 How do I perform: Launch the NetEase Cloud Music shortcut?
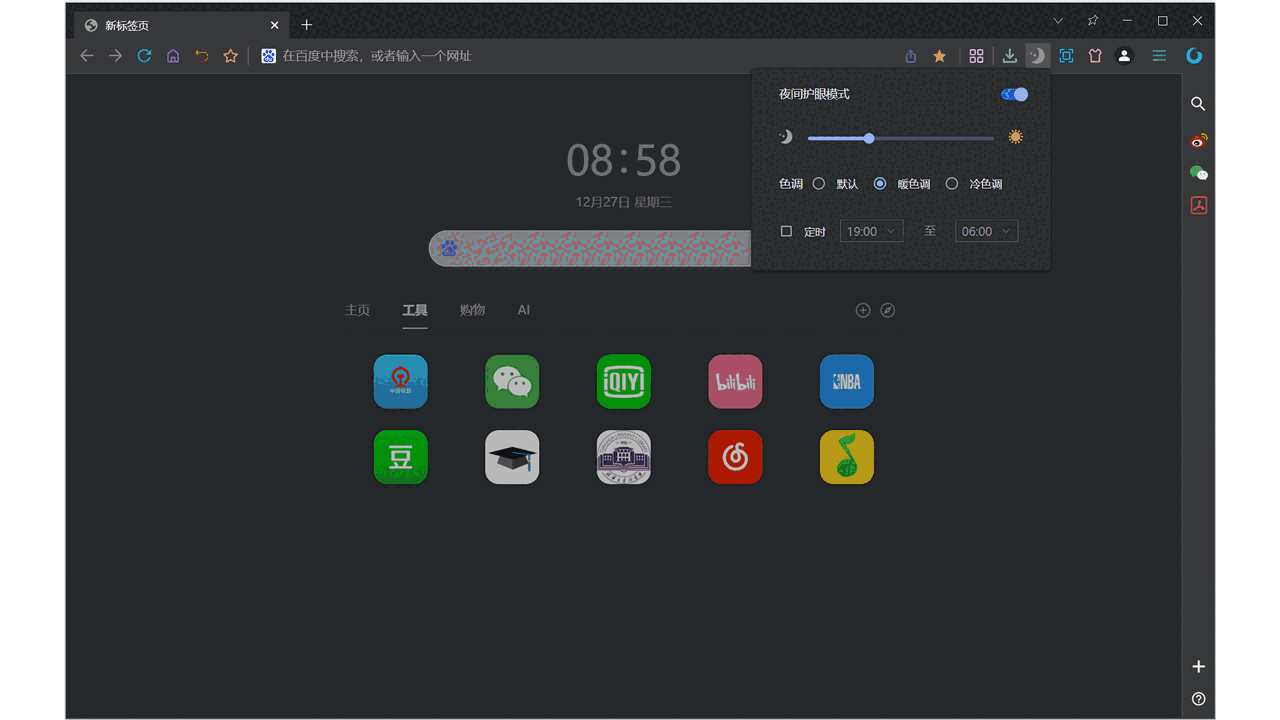pyautogui.click(x=735, y=456)
